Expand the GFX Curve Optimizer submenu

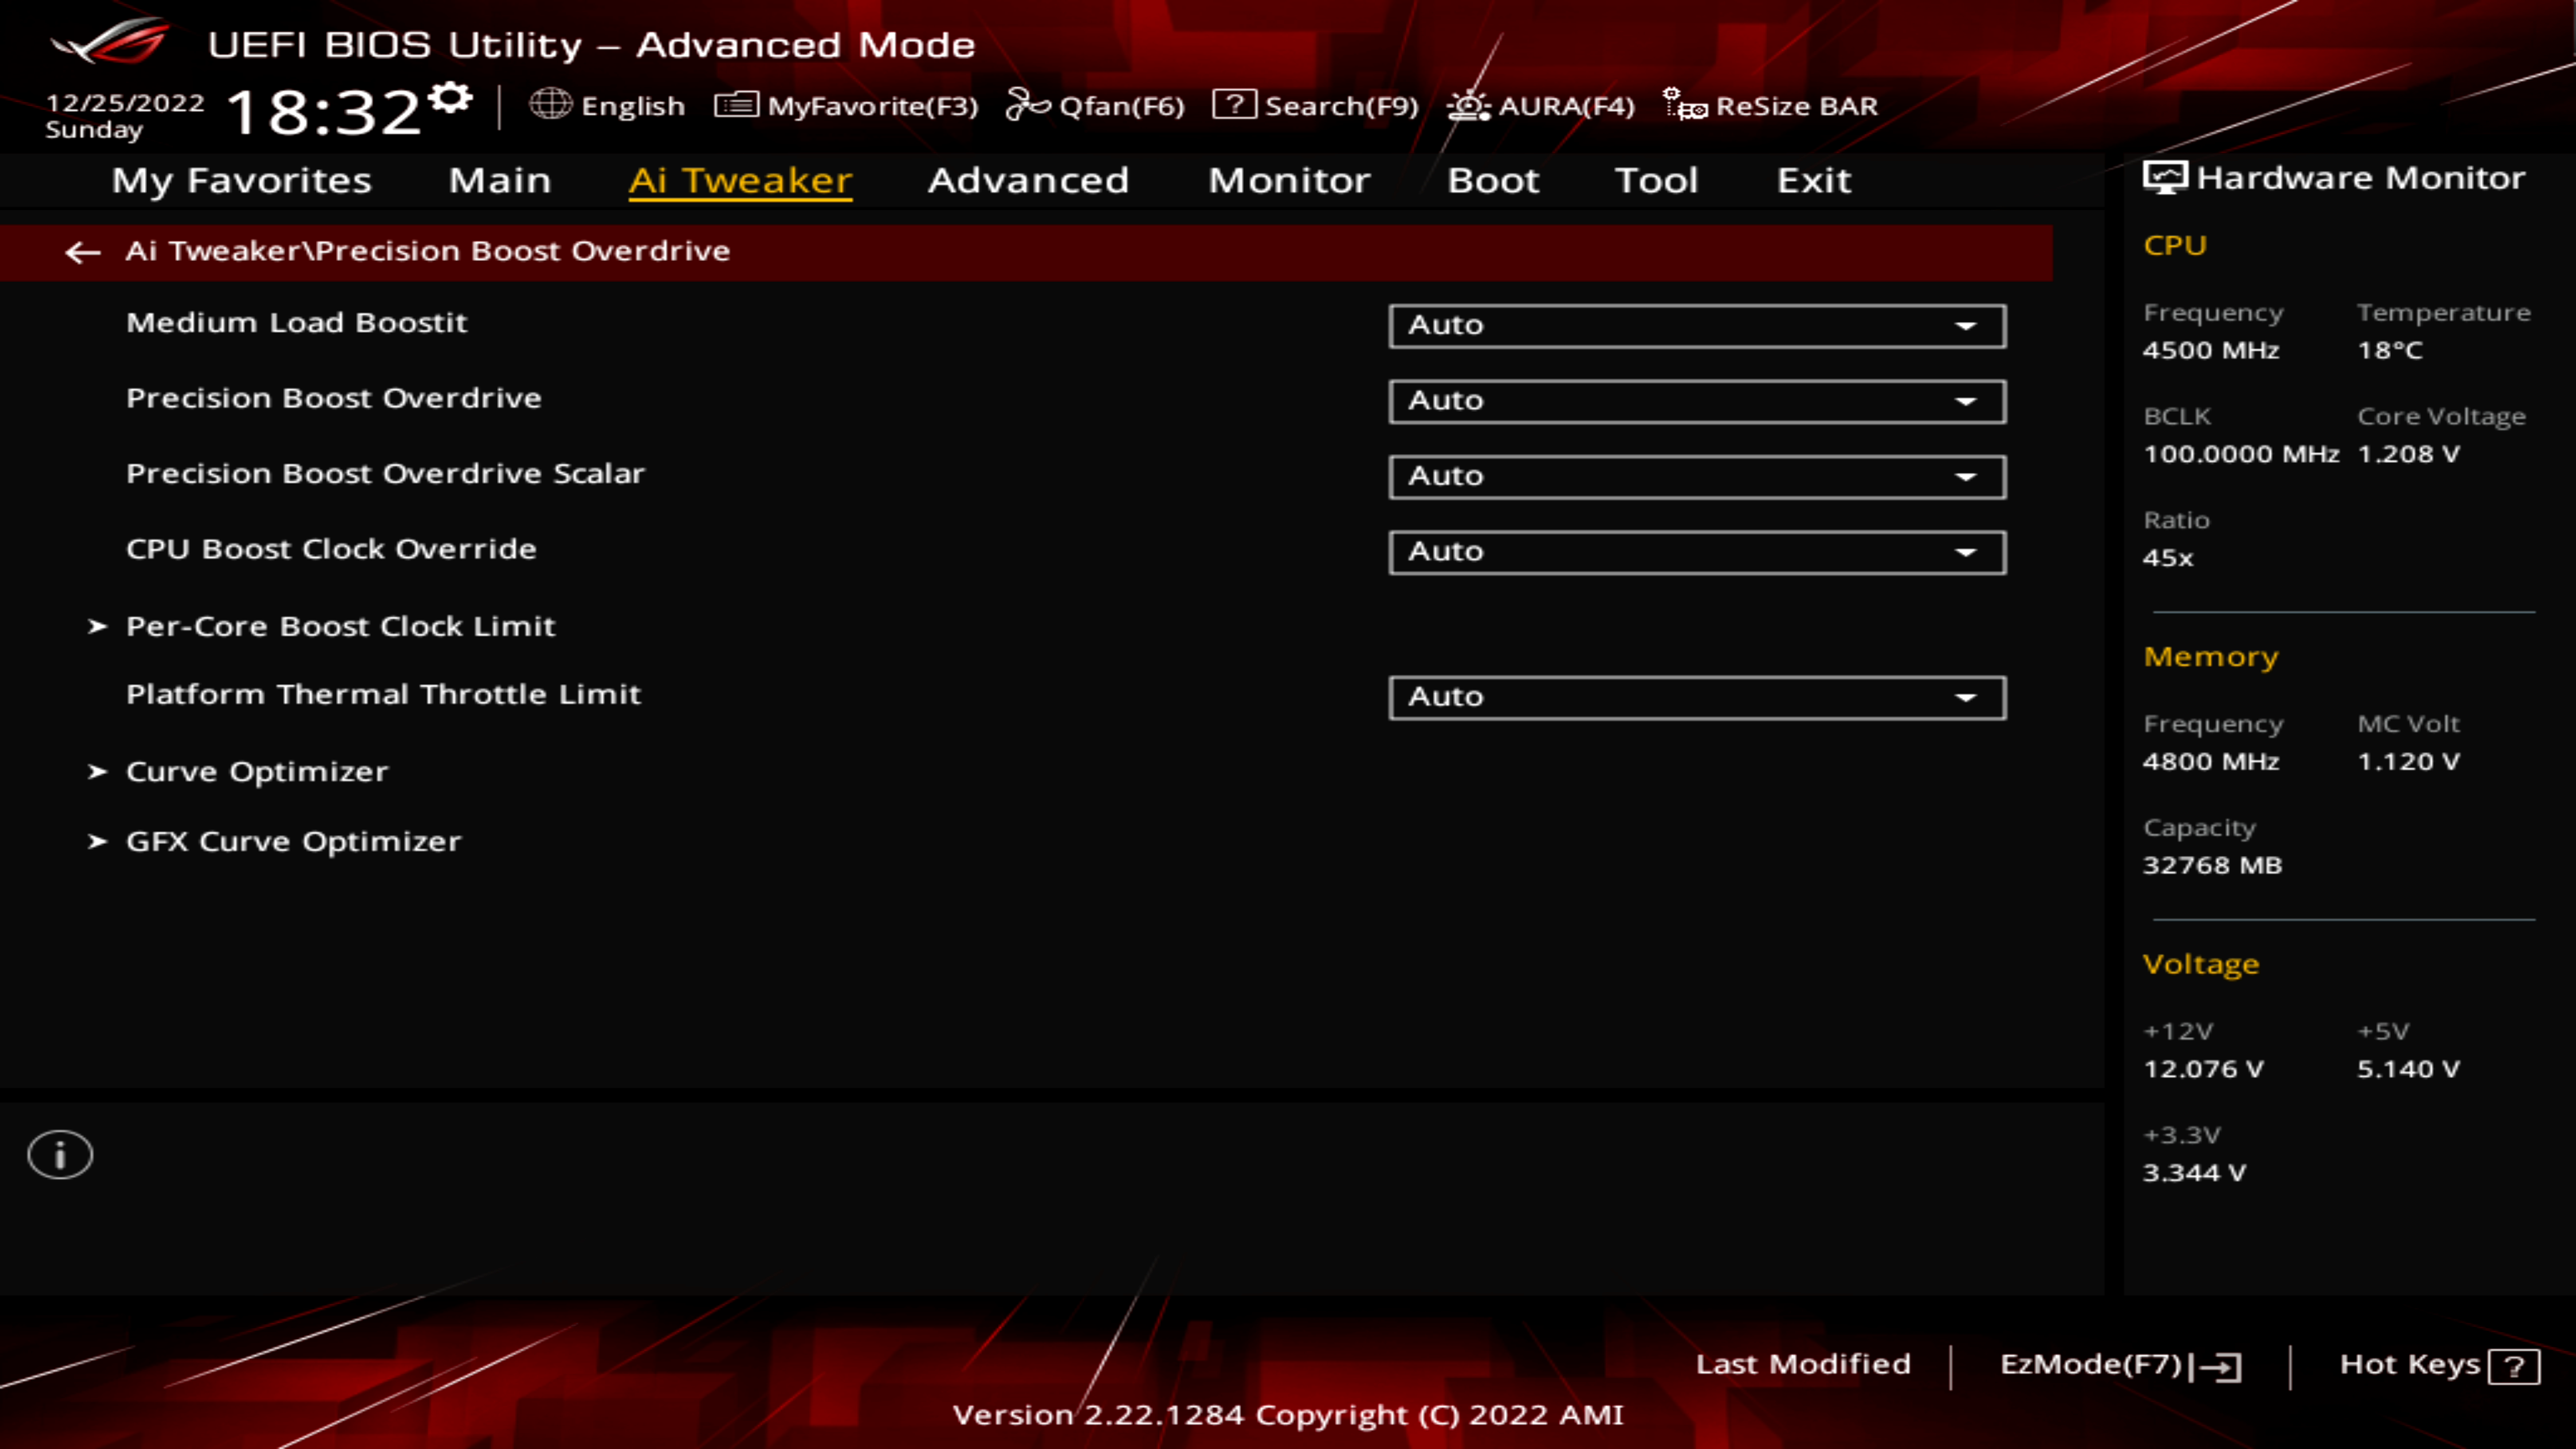(292, 841)
